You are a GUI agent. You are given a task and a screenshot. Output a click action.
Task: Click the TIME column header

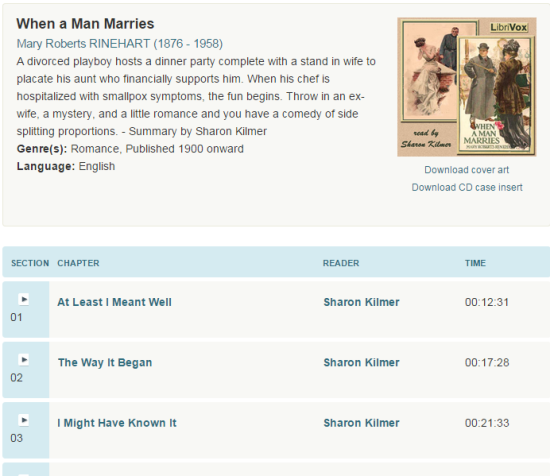tap(475, 263)
